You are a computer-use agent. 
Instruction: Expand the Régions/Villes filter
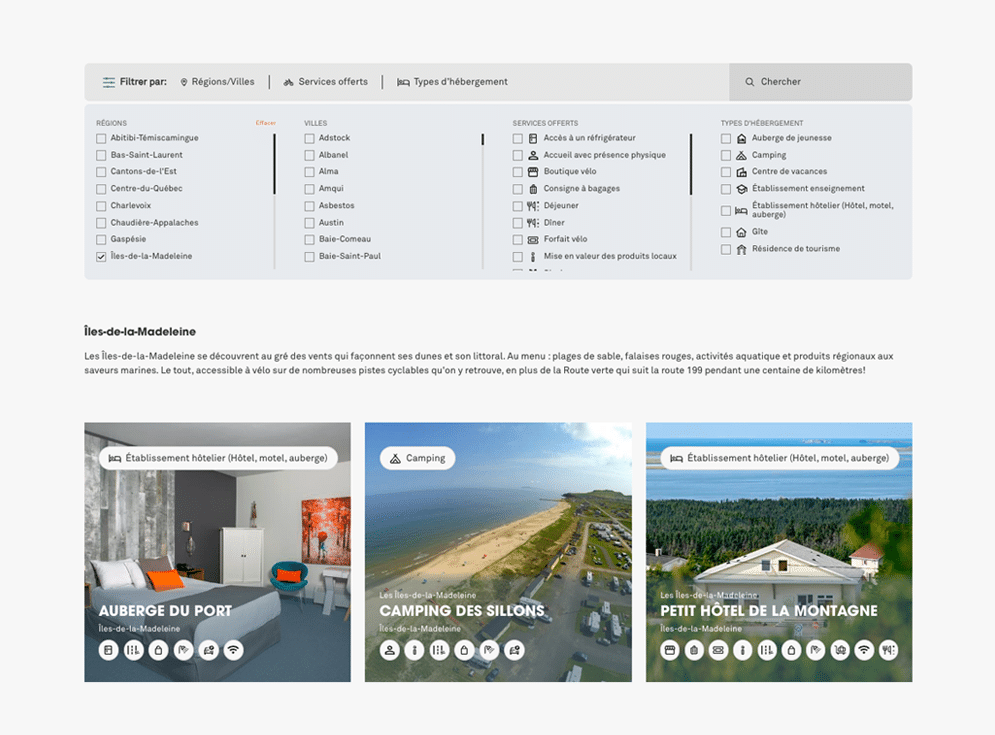point(217,82)
